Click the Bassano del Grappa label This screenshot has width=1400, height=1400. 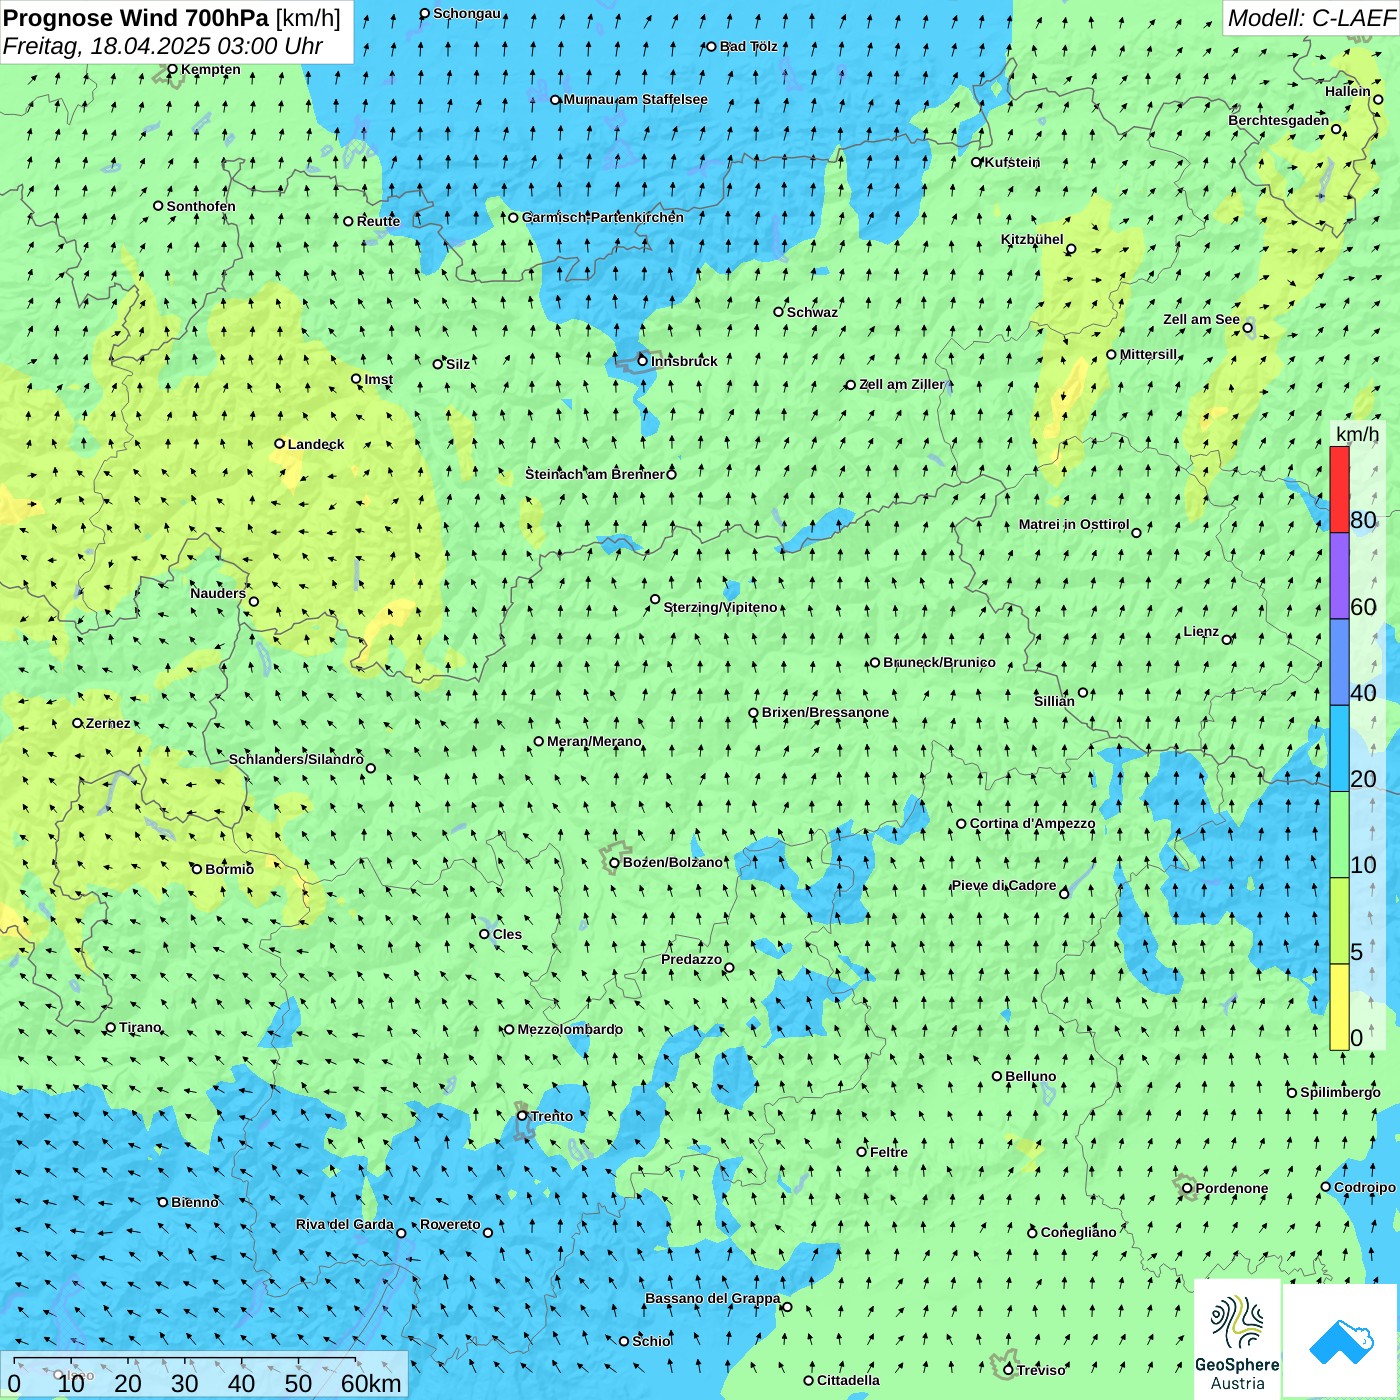712,1298
